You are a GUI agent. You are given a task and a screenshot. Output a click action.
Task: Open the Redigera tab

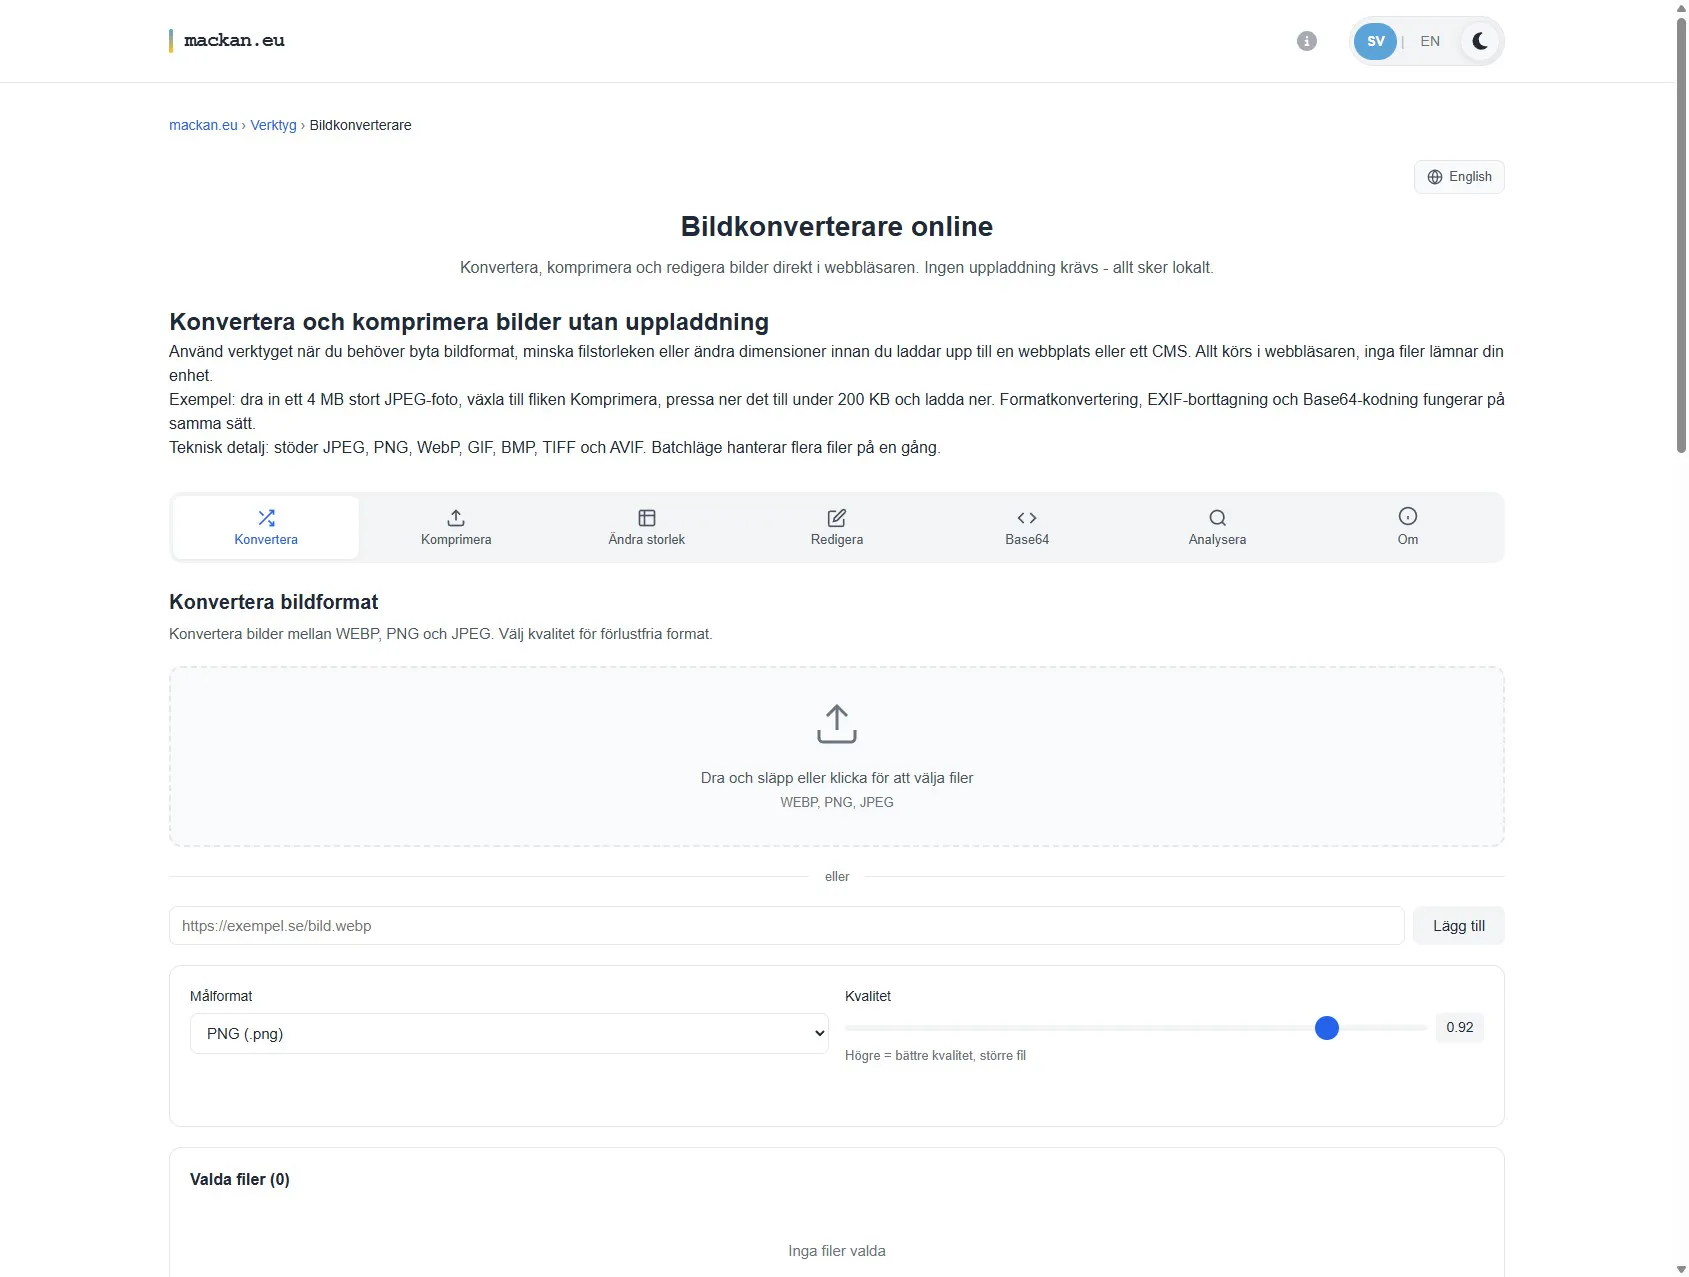coord(837,527)
